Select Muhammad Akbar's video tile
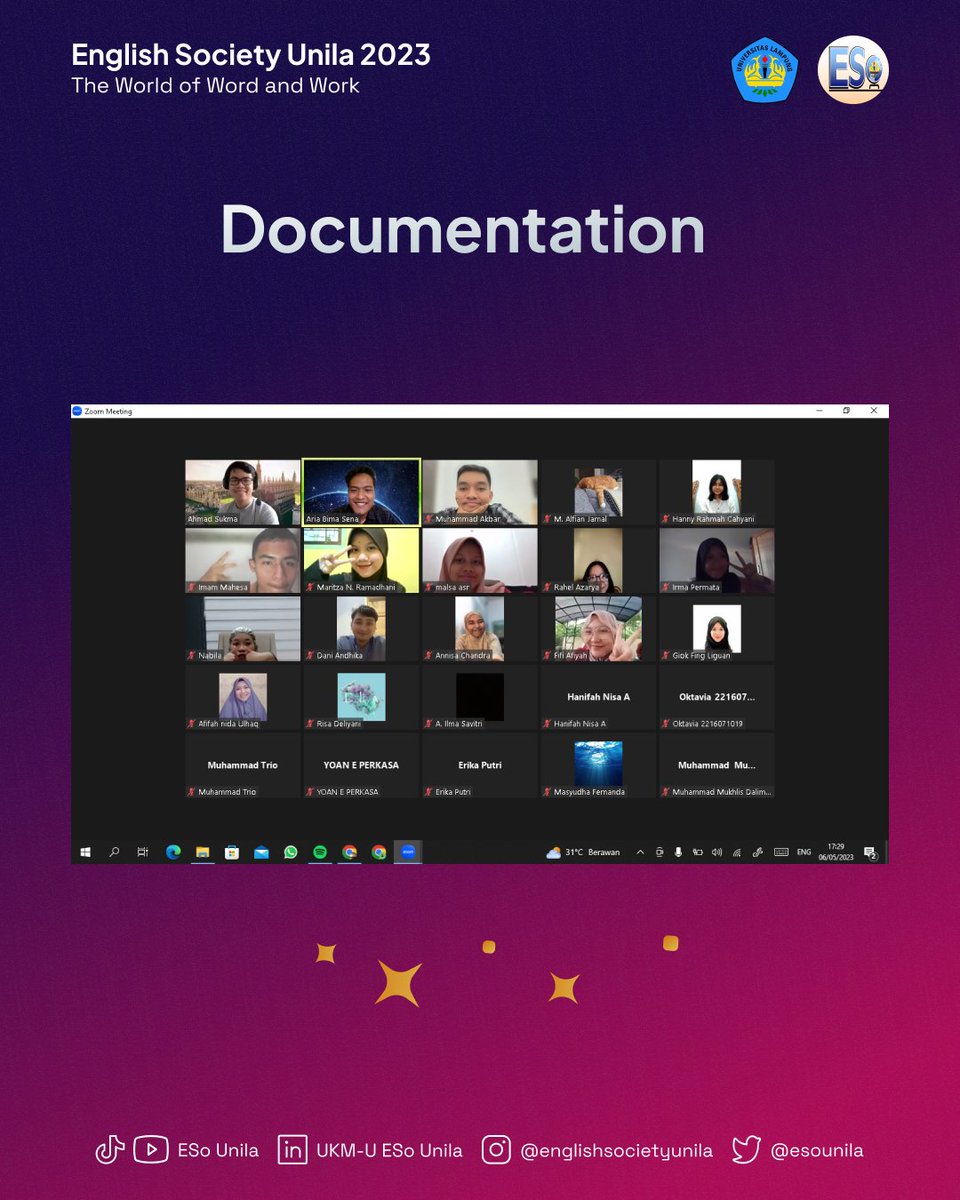This screenshot has width=960, height=1200. pos(480,492)
